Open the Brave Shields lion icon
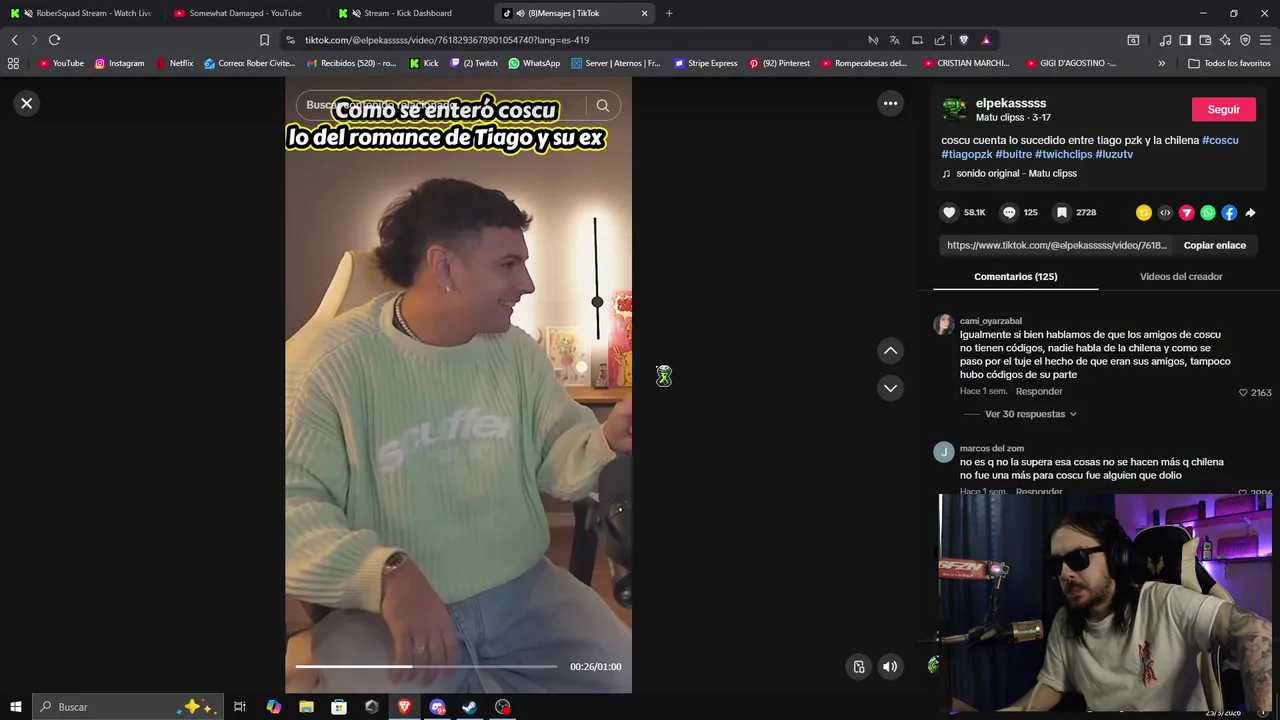 coord(964,40)
